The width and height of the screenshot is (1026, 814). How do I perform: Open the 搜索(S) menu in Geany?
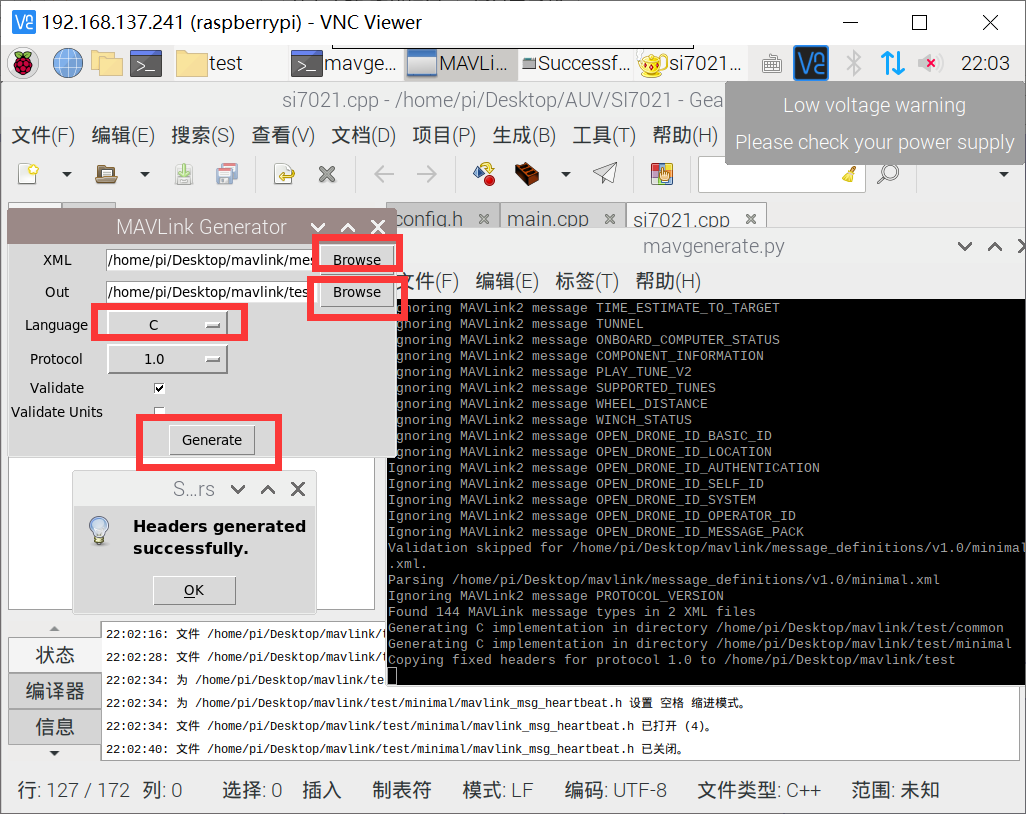[203, 135]
